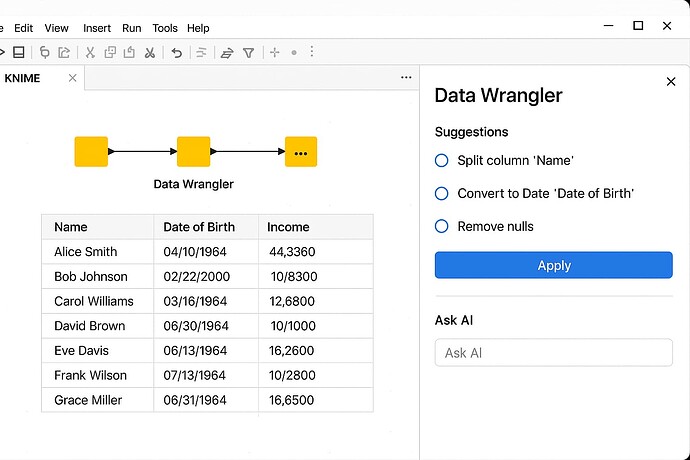Image resolution: width=690 pixels, height=460 pixels.
Task: Click the "Grace Miller" cell
Action: click(98, 400)
